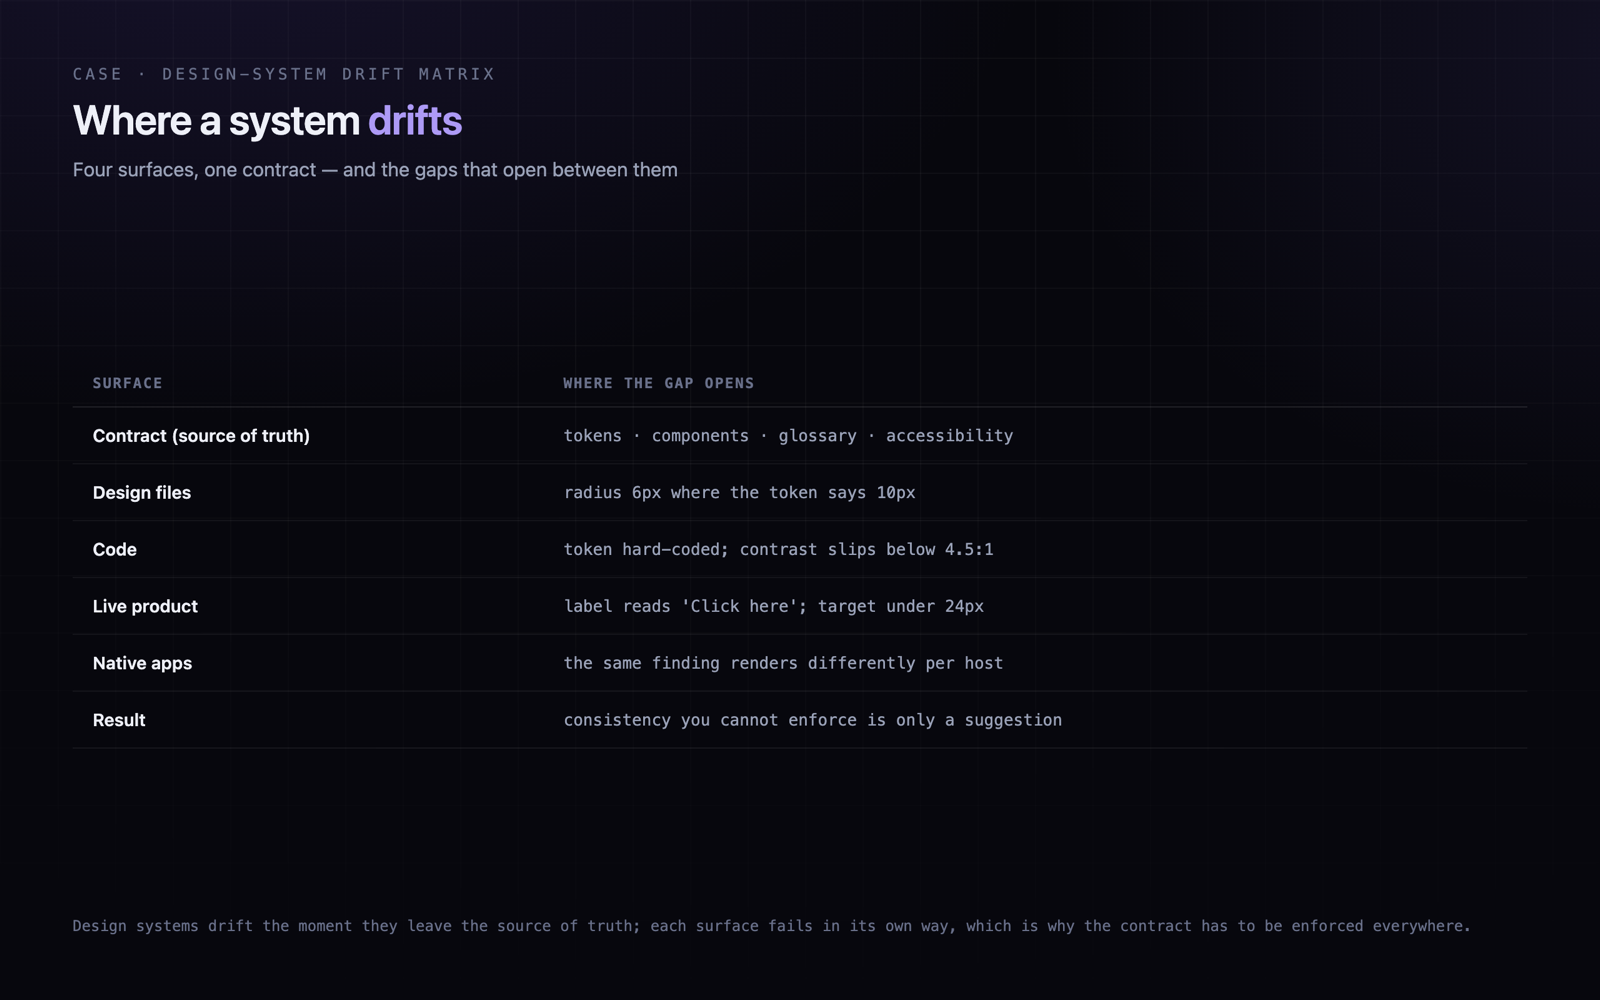Click the 'same finding renders differently' cell
Image resolution: width=1600 pixels, height=1000 pixels.
tap(783, 663)
